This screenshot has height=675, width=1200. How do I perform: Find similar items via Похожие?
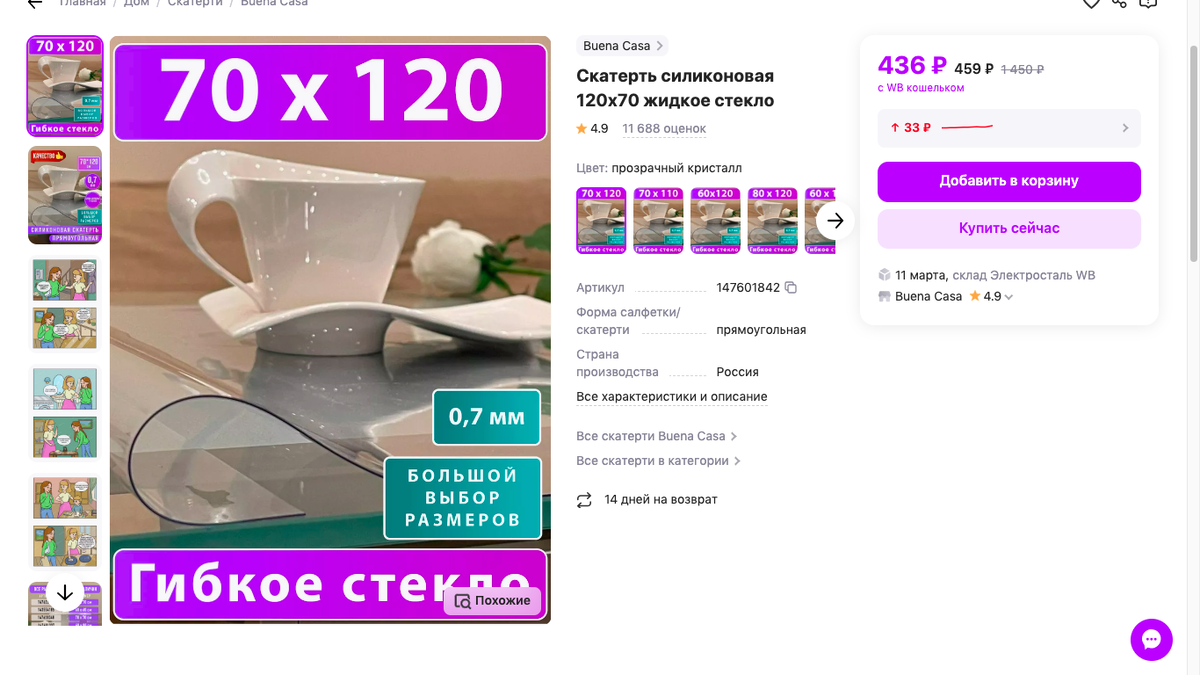[493, 601]
